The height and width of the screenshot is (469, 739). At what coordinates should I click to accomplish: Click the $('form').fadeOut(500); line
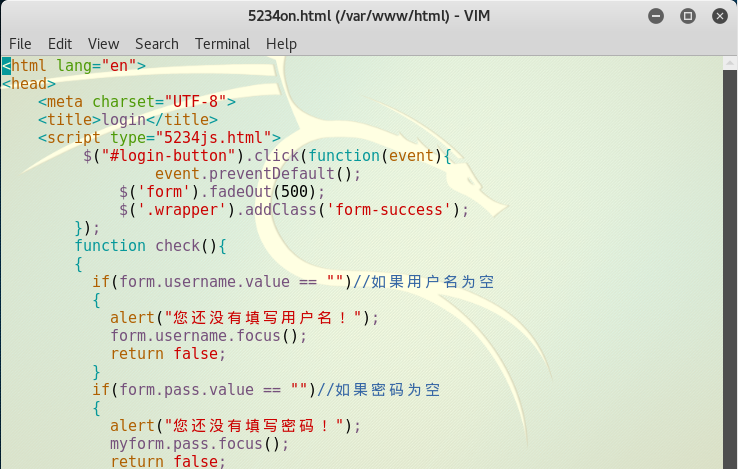click(x=222, y=191)
